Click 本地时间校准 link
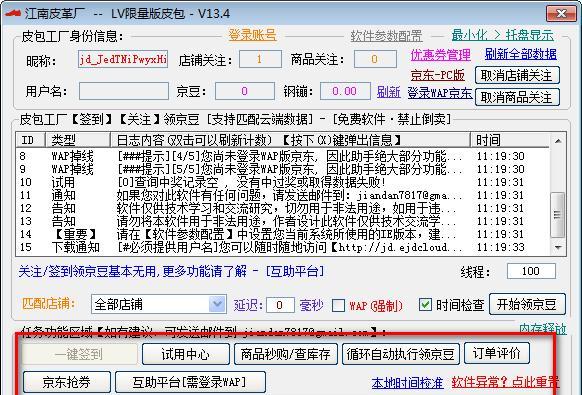Viewport: 582px width, 395px height. 408,383
